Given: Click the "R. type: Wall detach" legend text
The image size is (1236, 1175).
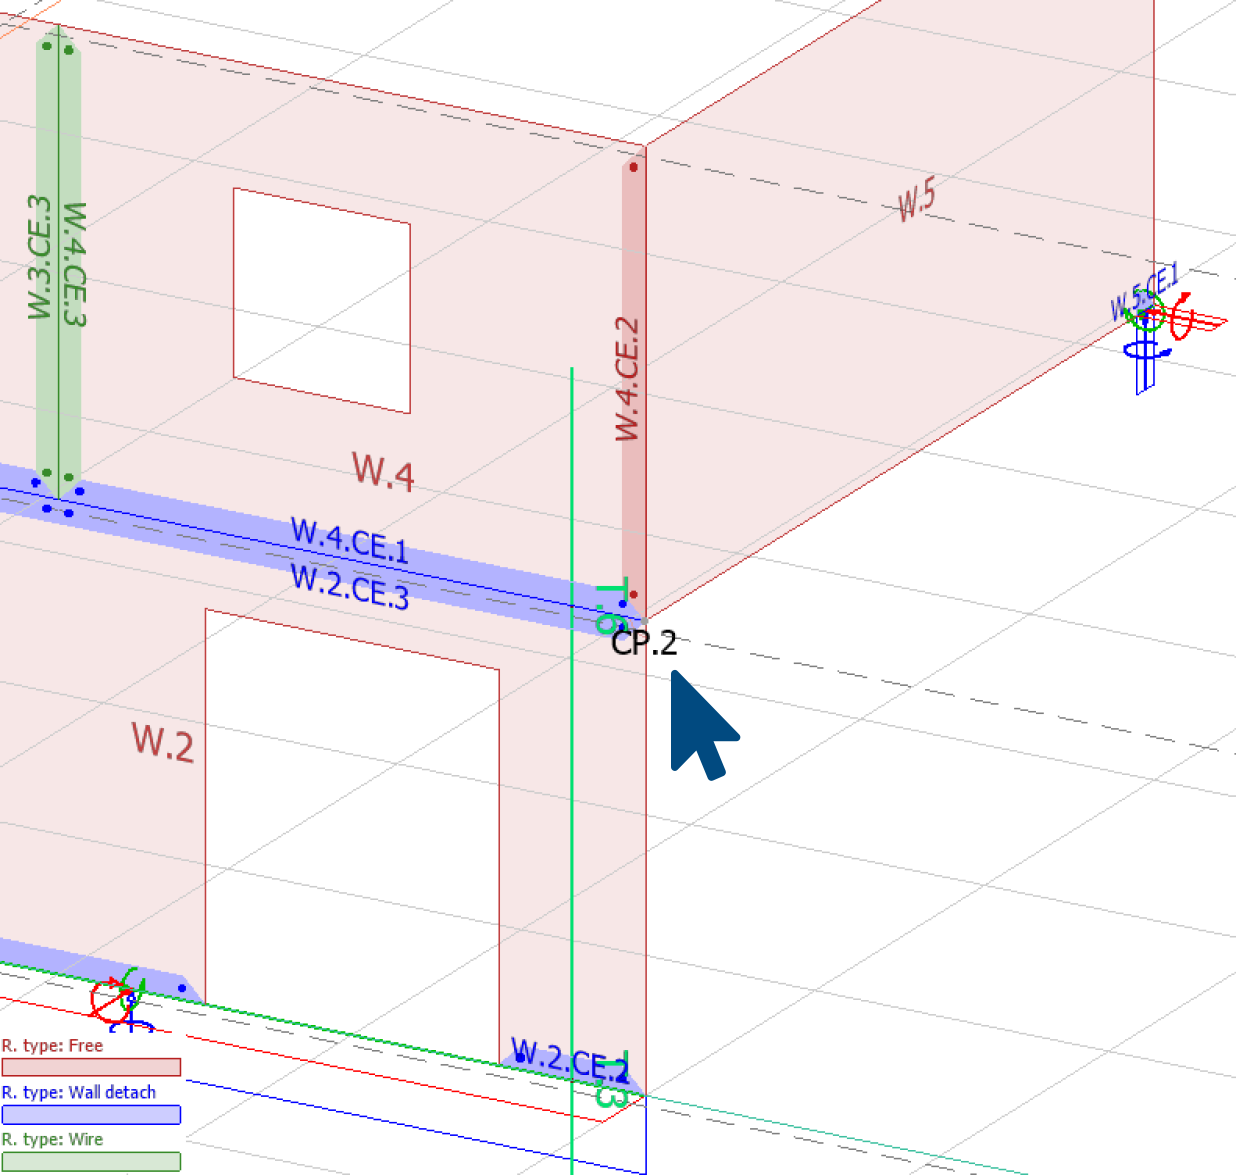Looking at the screenshot, I should pos(79,1092).
